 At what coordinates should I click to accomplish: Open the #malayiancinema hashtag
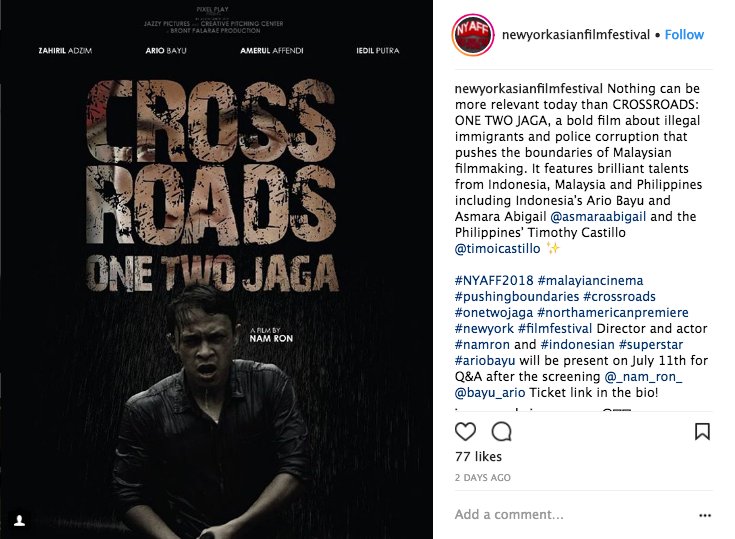click(x=590, y=280)
